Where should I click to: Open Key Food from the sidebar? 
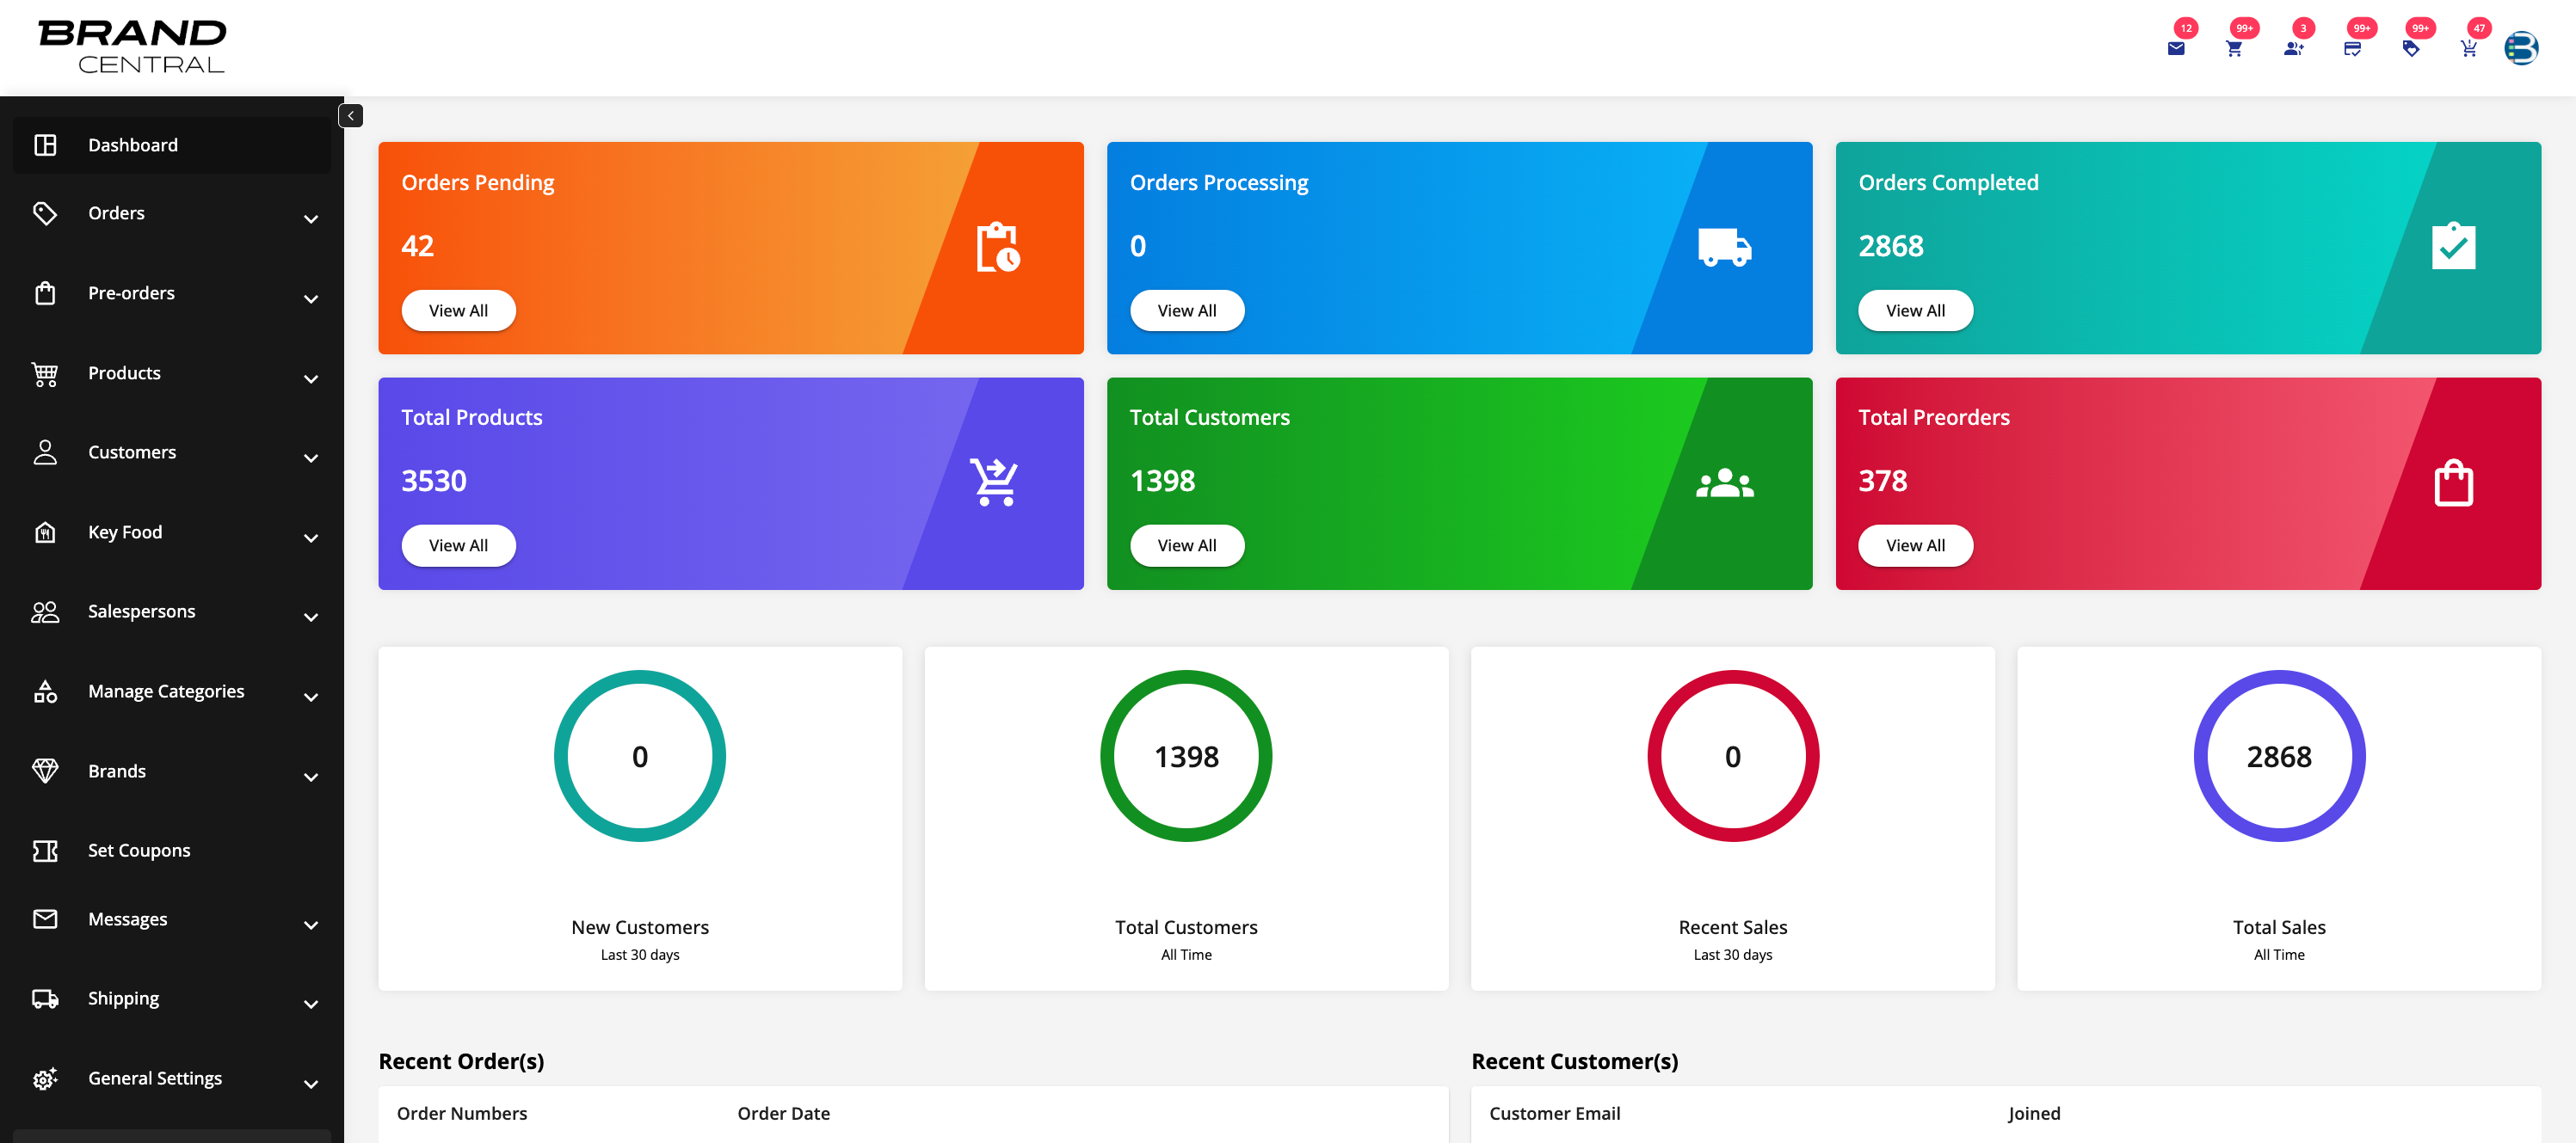tap(124, 532)
